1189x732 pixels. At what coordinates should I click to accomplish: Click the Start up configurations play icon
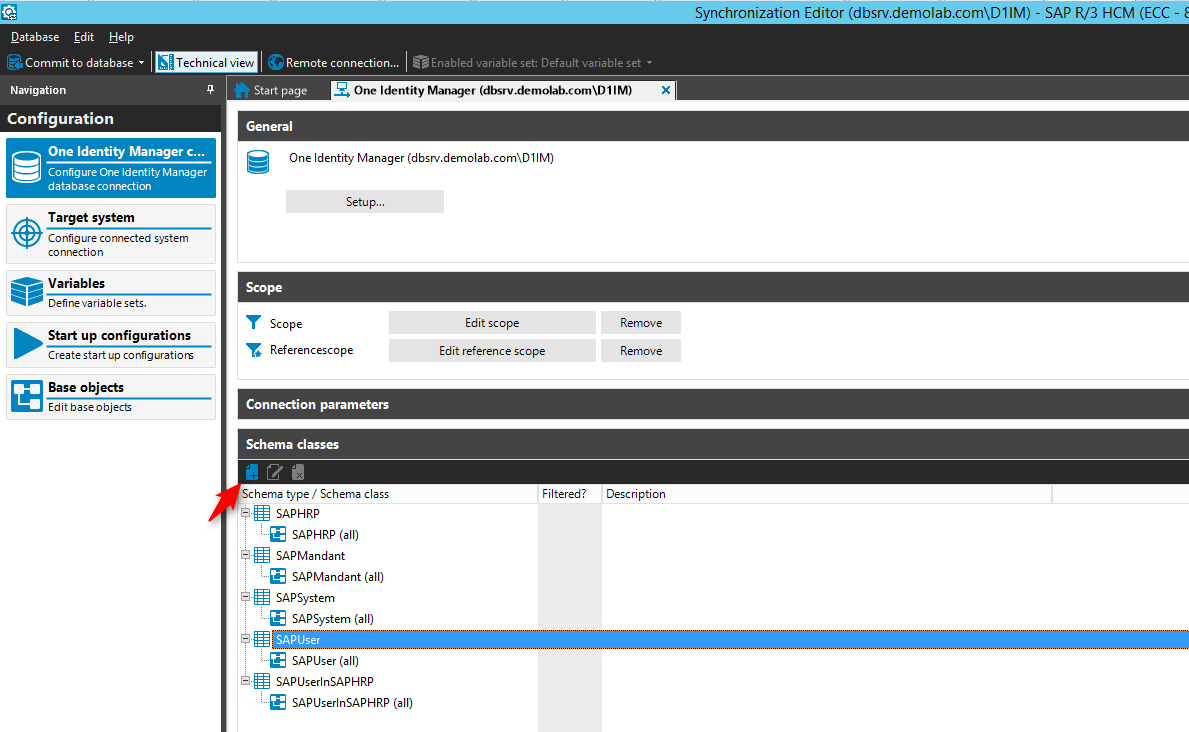click(x=28, y=344)
